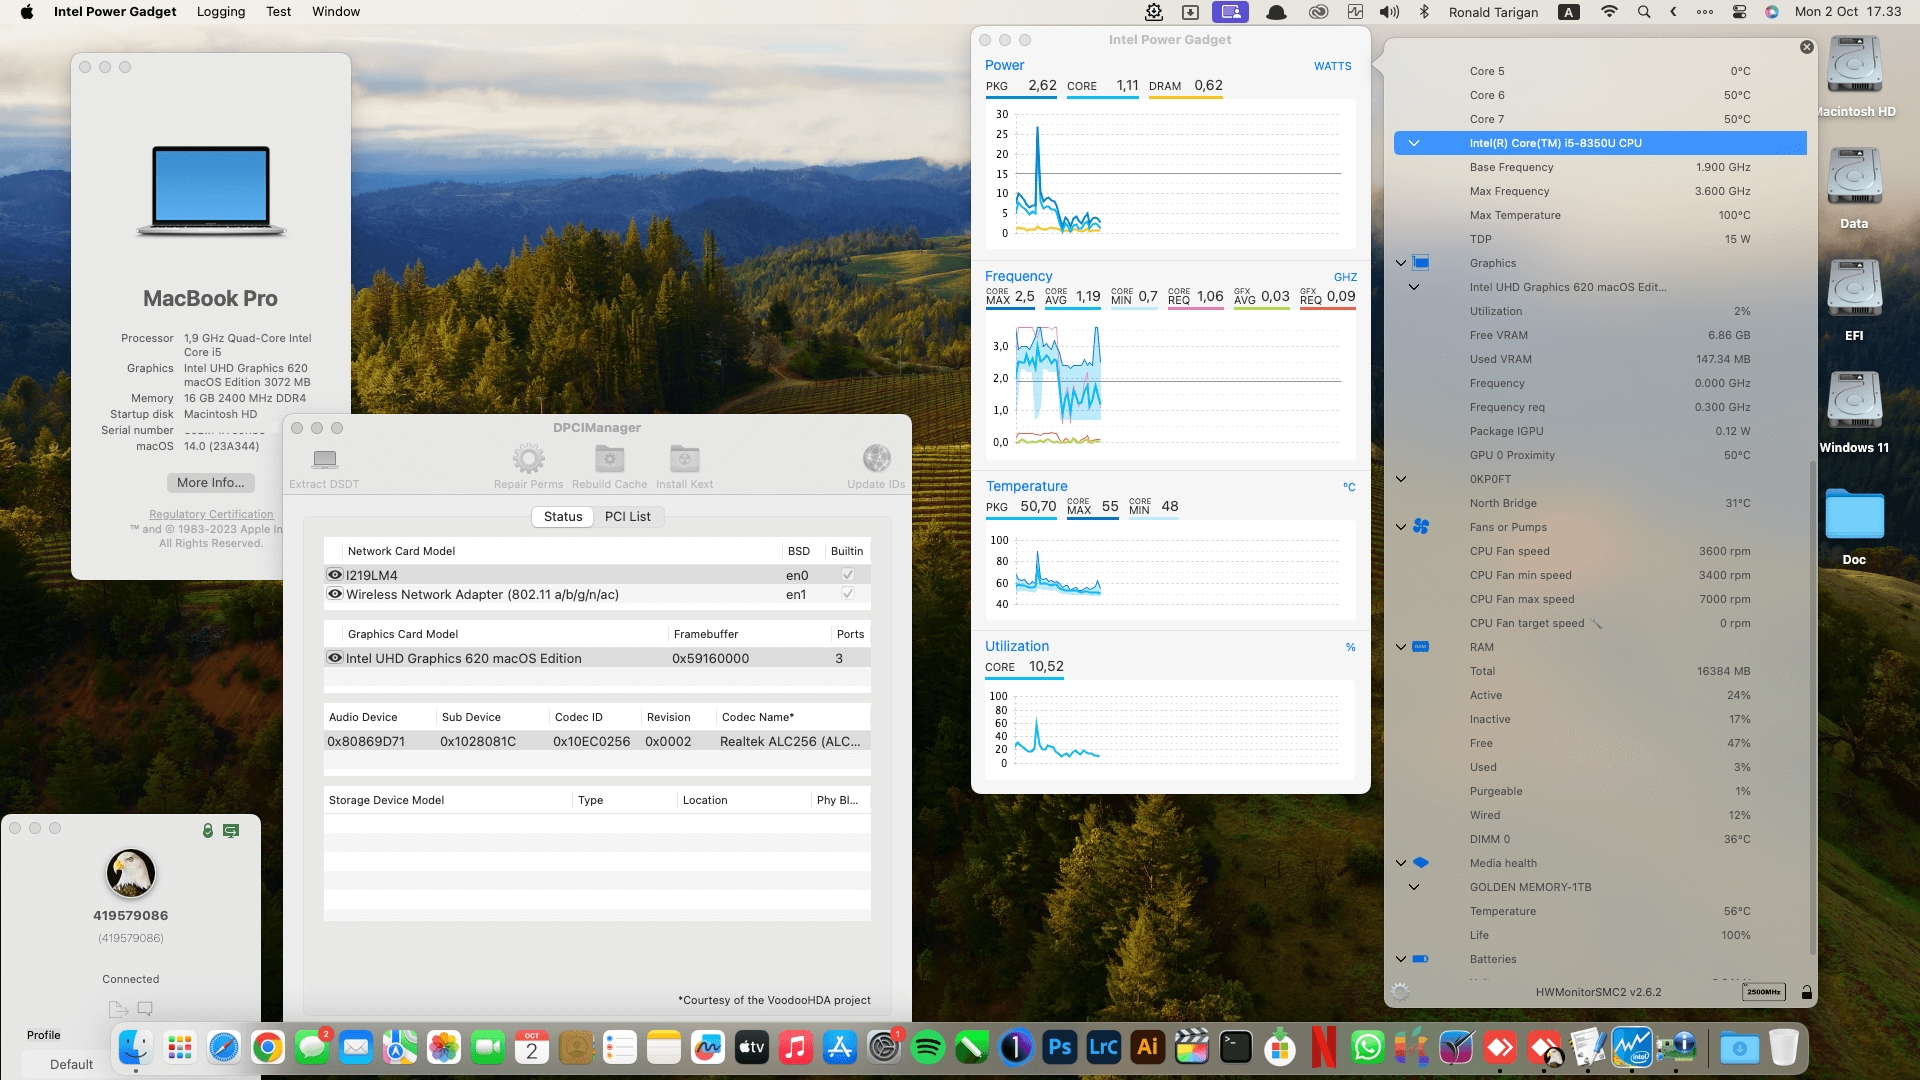
Task: Click the chat bubble icon under Connected
Action: [145, 1009]
